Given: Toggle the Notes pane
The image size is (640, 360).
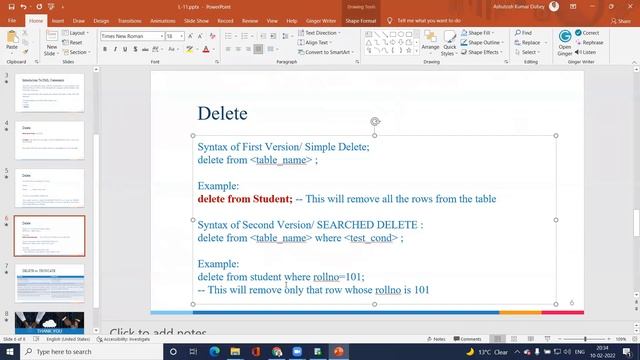Looking at the screenshot, I should point(436,339).
